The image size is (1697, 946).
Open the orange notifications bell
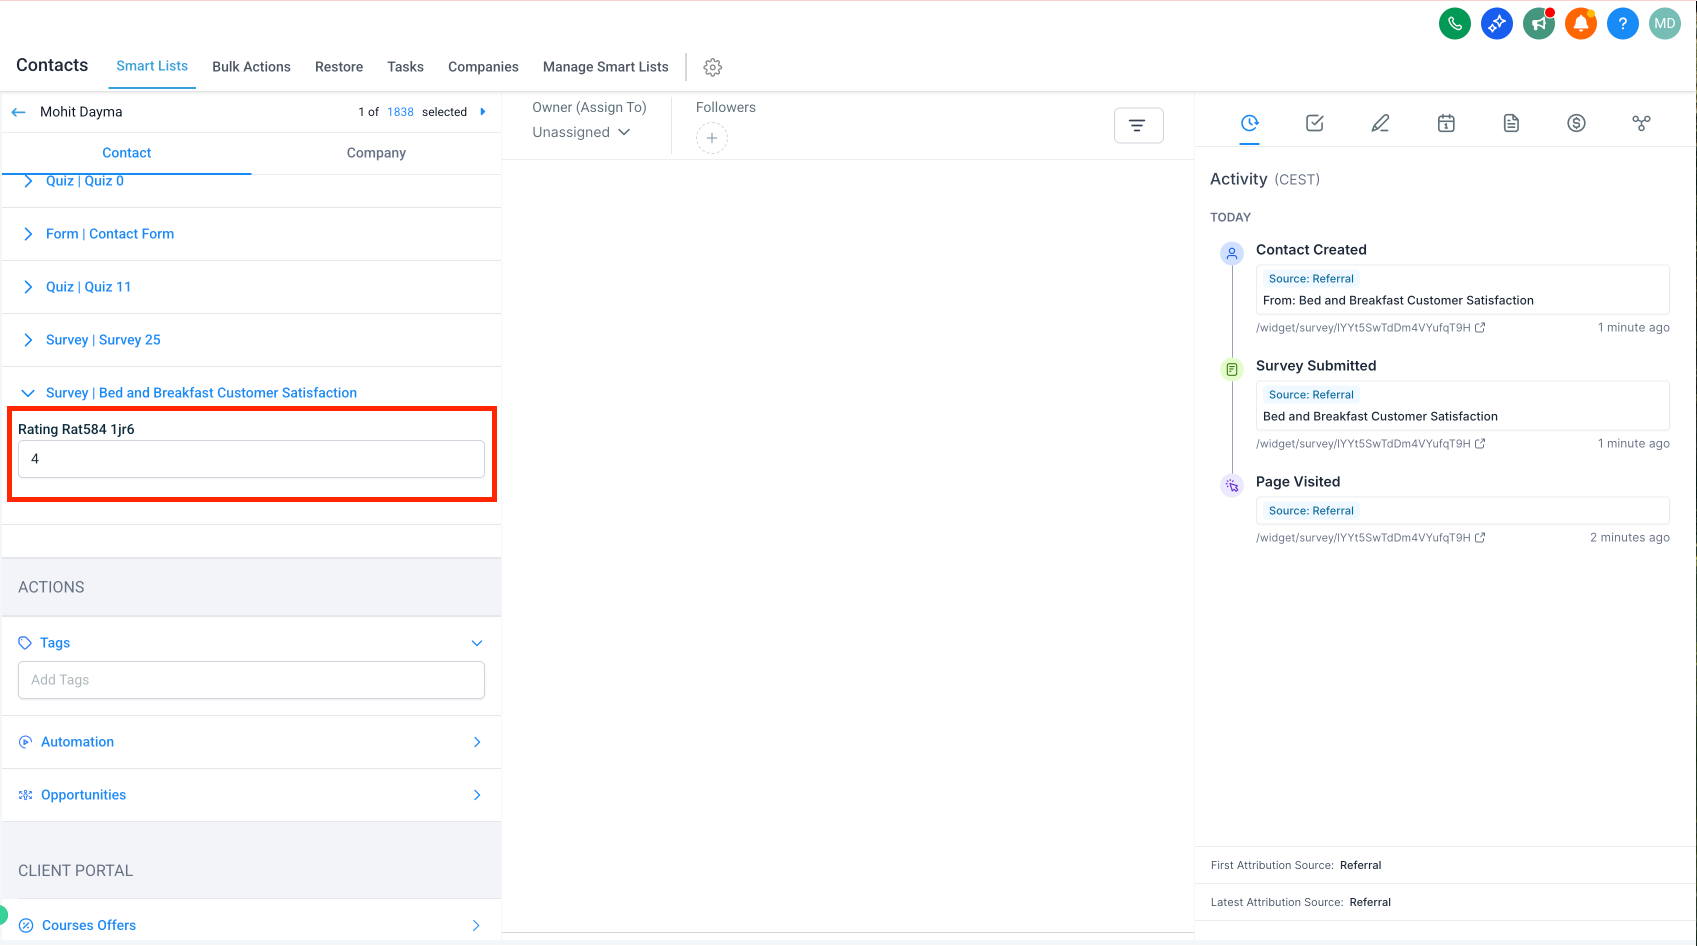pyautogui.click(x=1581, y=23)
